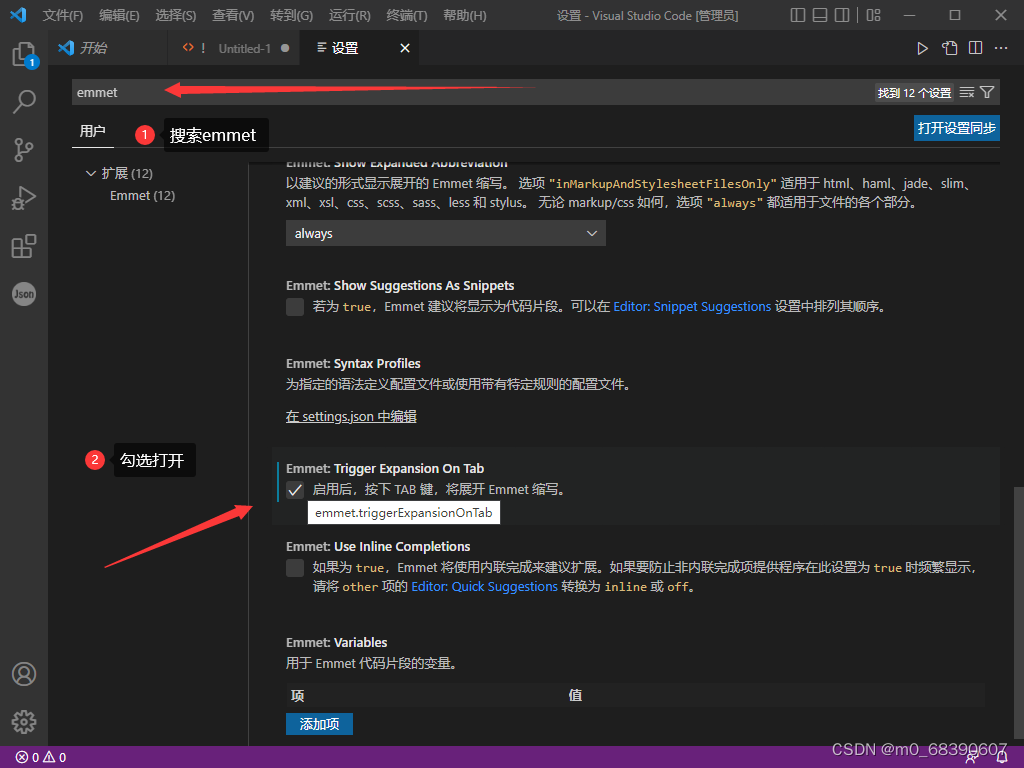The width and height of the screenshot is (1024, 768).
Task: Open 在 settings.json 中编辑 link
Action: 351,417
